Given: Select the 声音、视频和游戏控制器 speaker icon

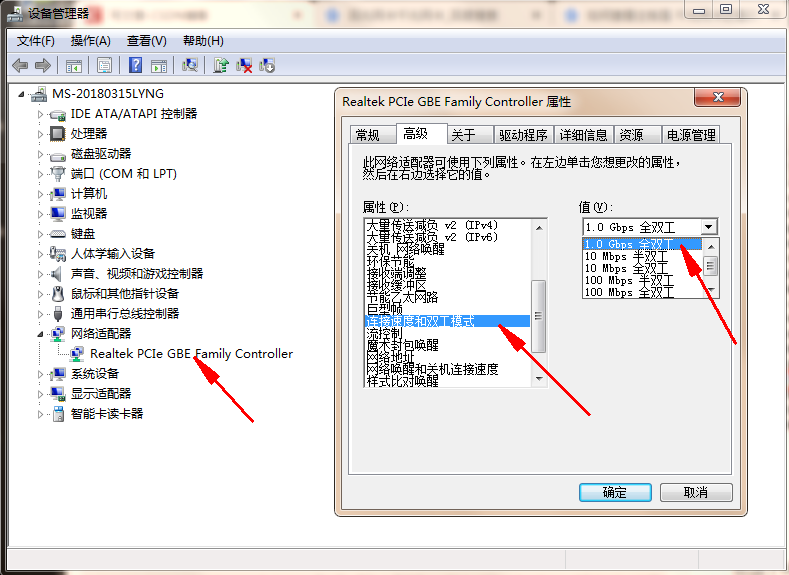Looking at the screenshot, I should click(x=56, y=274).
